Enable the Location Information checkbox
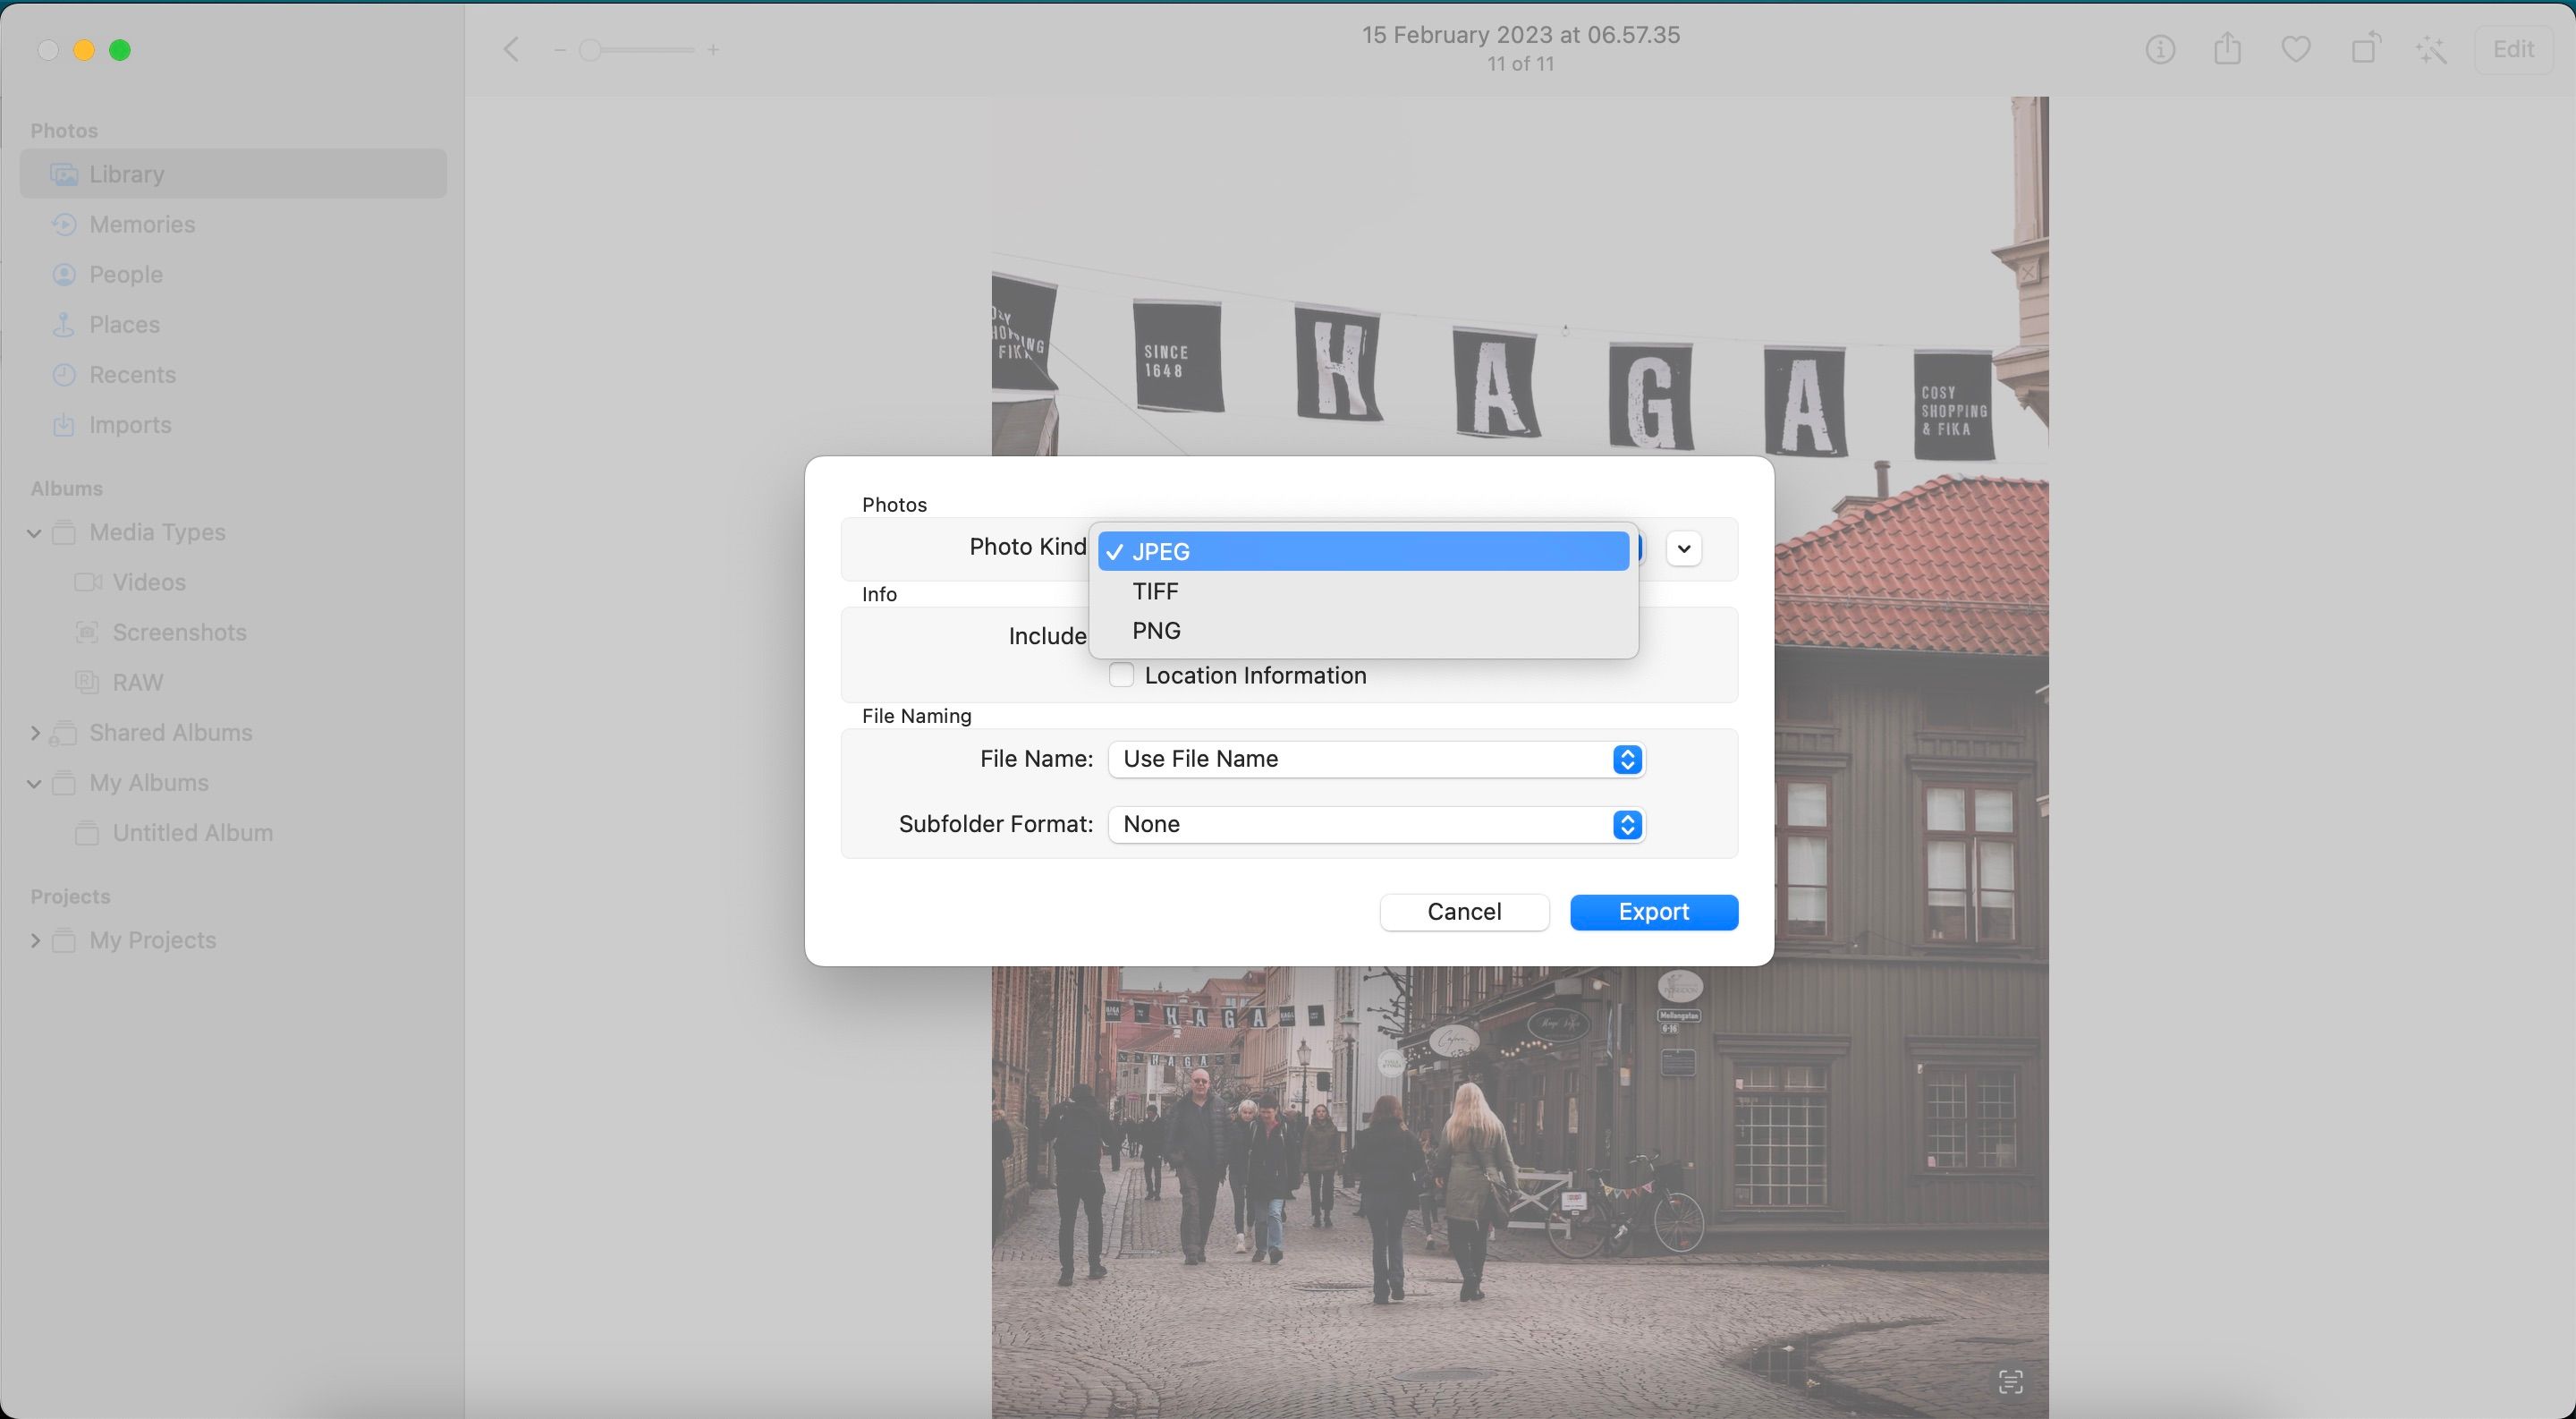The image size is (2576, 1419). pyautogui.click(x=1121, y=675)
